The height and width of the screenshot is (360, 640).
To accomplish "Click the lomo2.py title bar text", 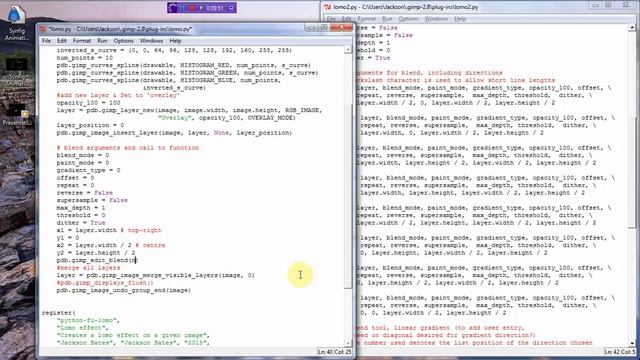I will tap(406, 7).
